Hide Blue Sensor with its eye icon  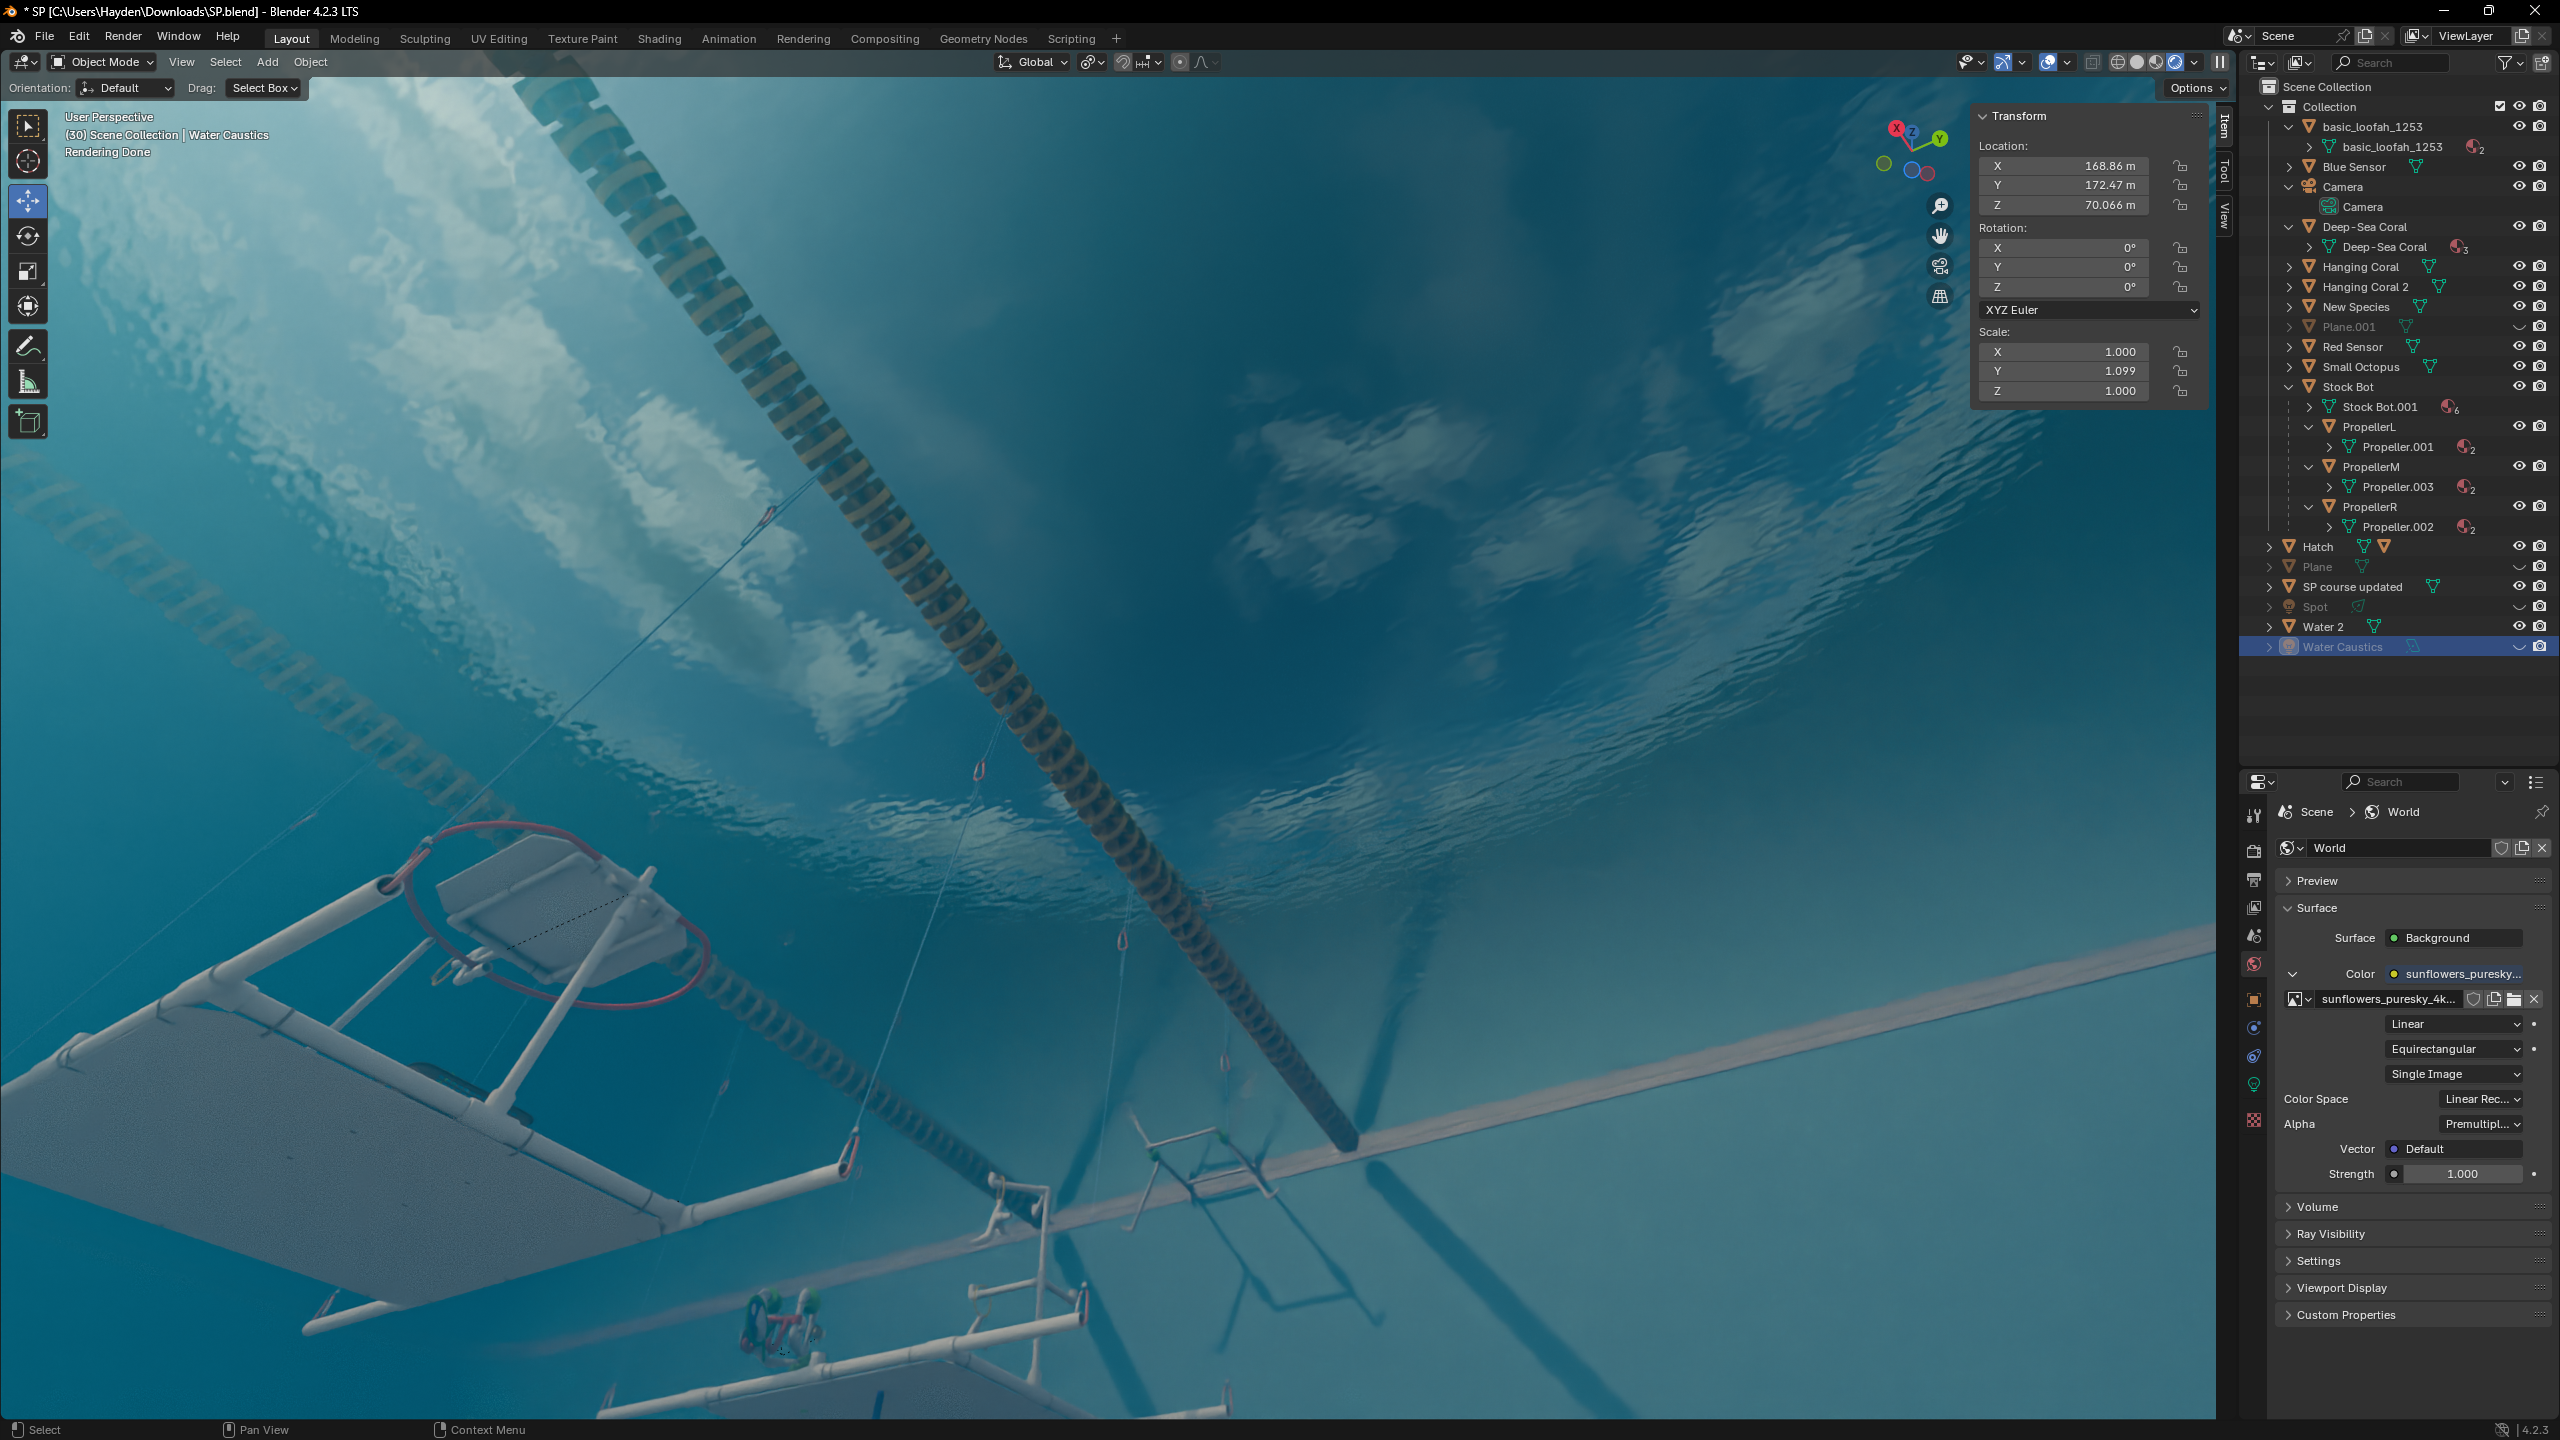tap(2519, 166)
